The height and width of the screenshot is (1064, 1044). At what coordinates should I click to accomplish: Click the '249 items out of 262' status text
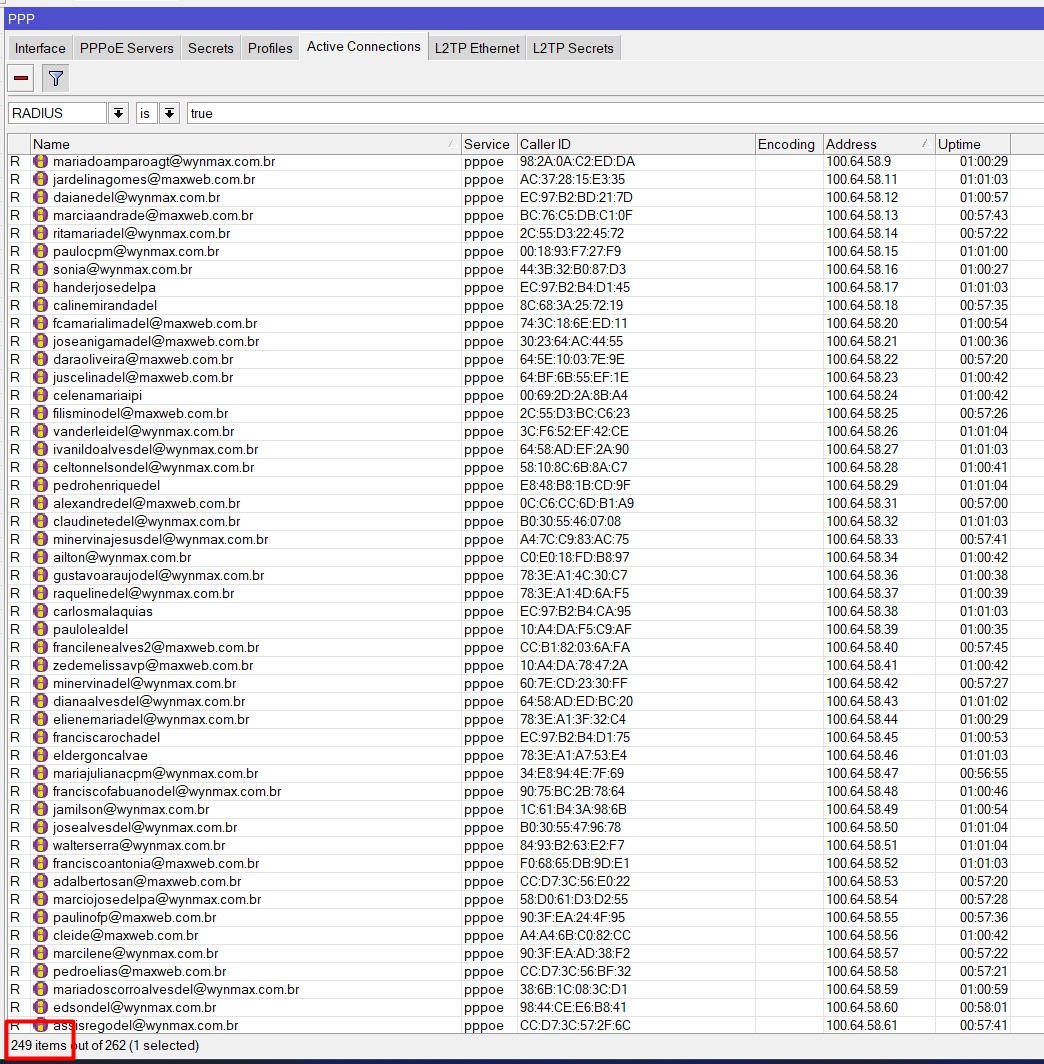(68, 1045)
